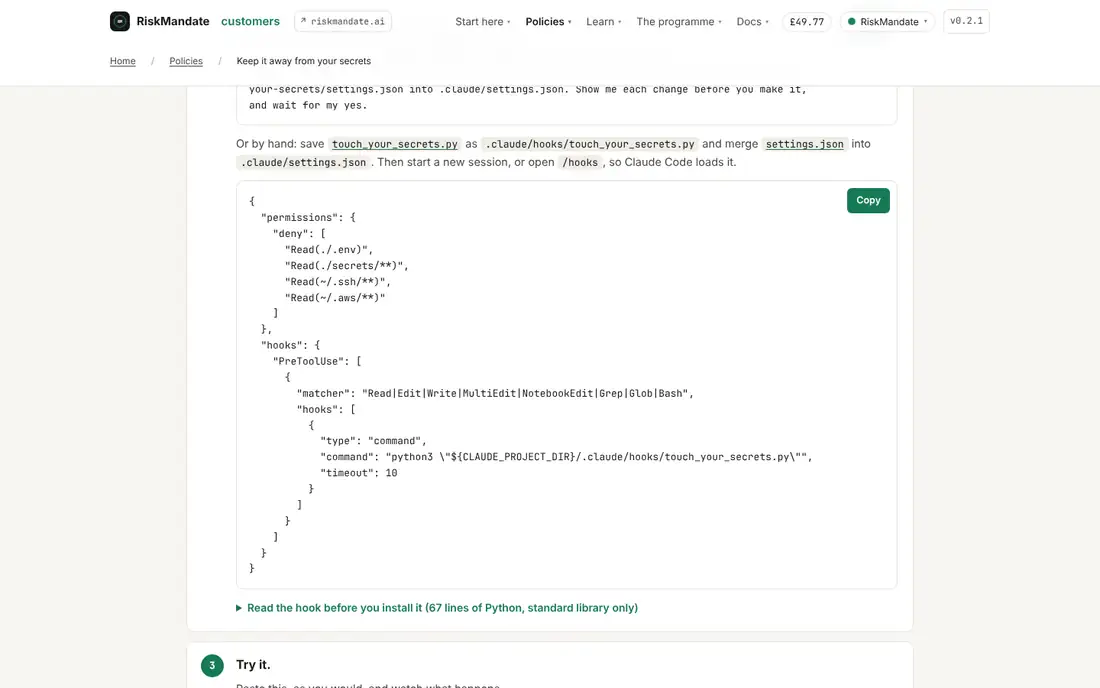Expand the Docs menu
This screenshot has width=1100, height=688.
tap(753, 22)
